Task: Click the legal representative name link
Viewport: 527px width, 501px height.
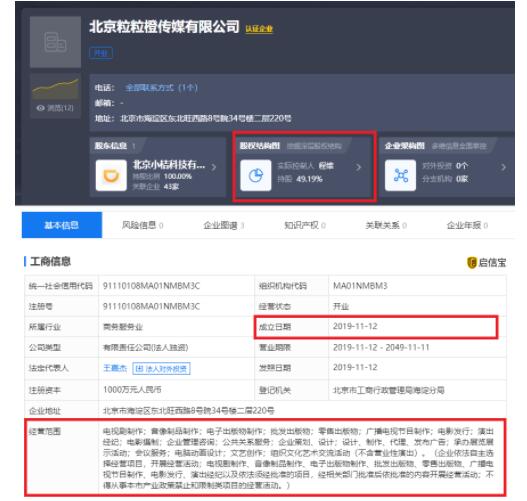Action: pos(115,368)
